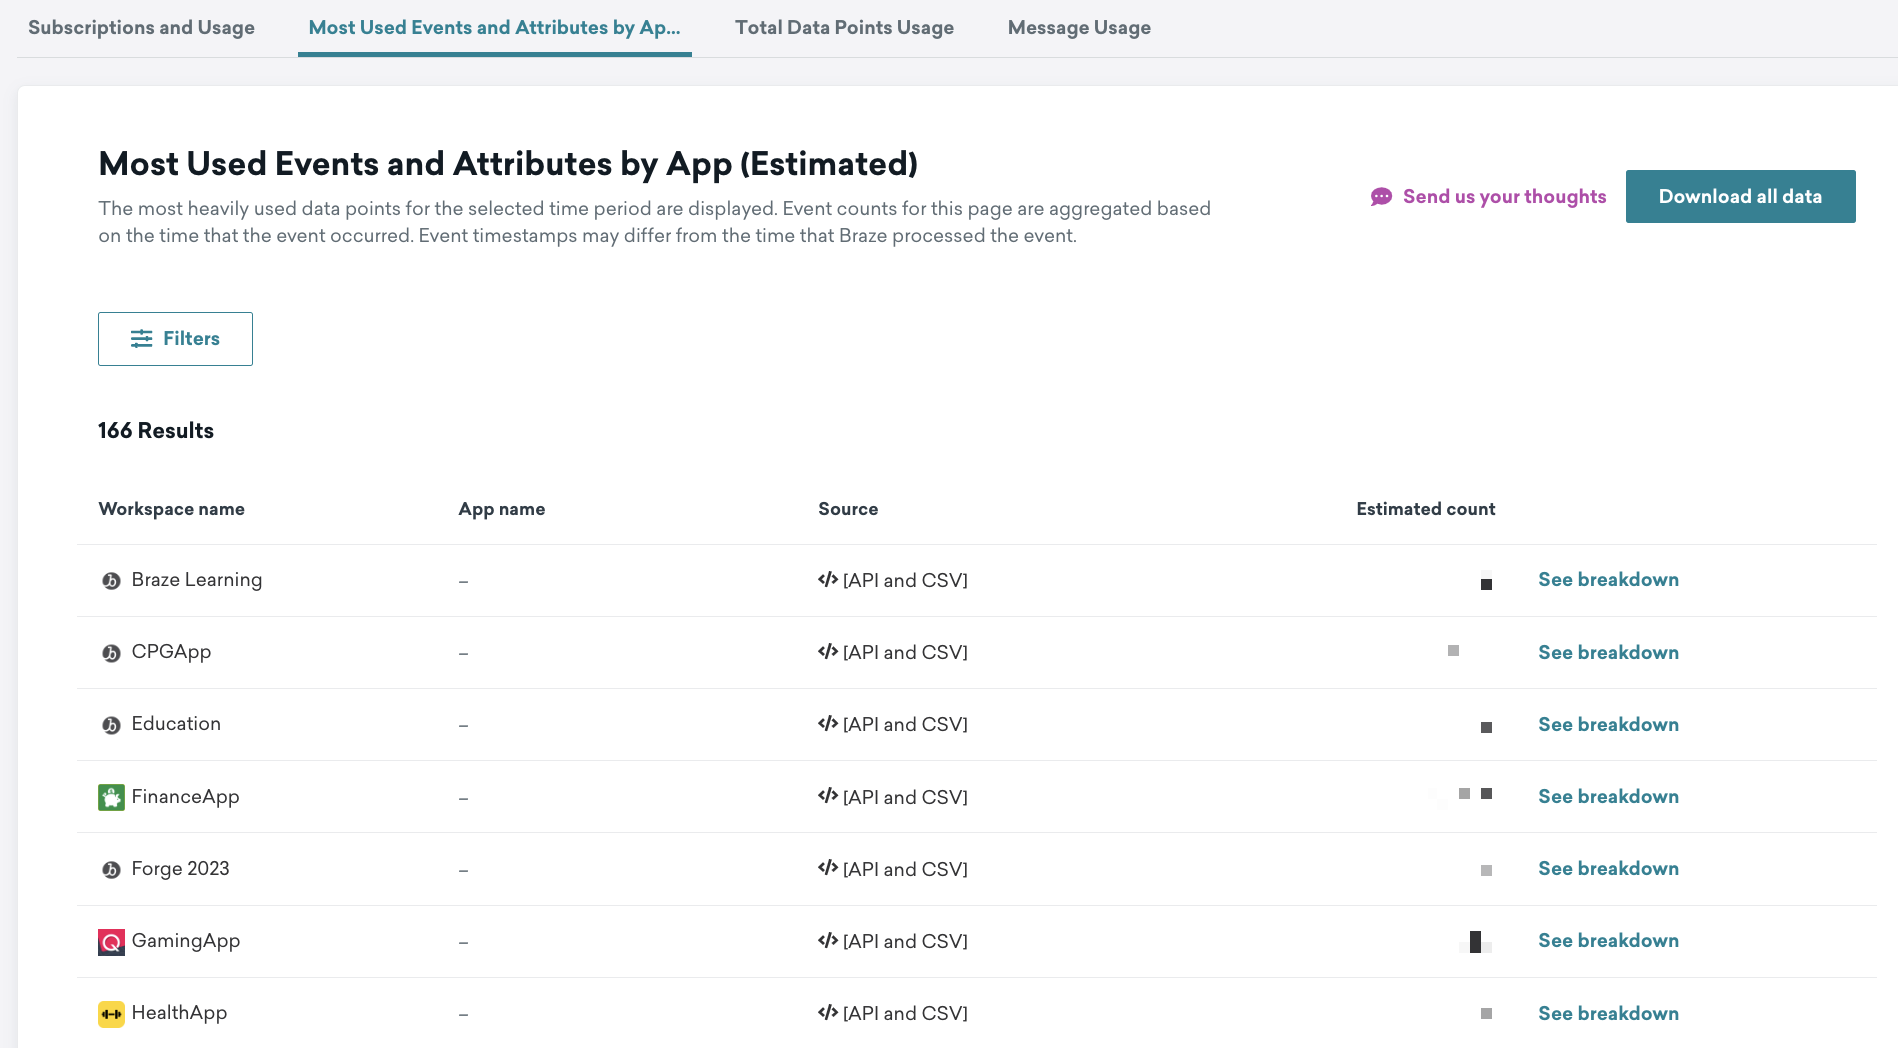The width and height of the screenshot is (1898, 1048).
Task: Click the Education workspace name
Action: point(176,724)
